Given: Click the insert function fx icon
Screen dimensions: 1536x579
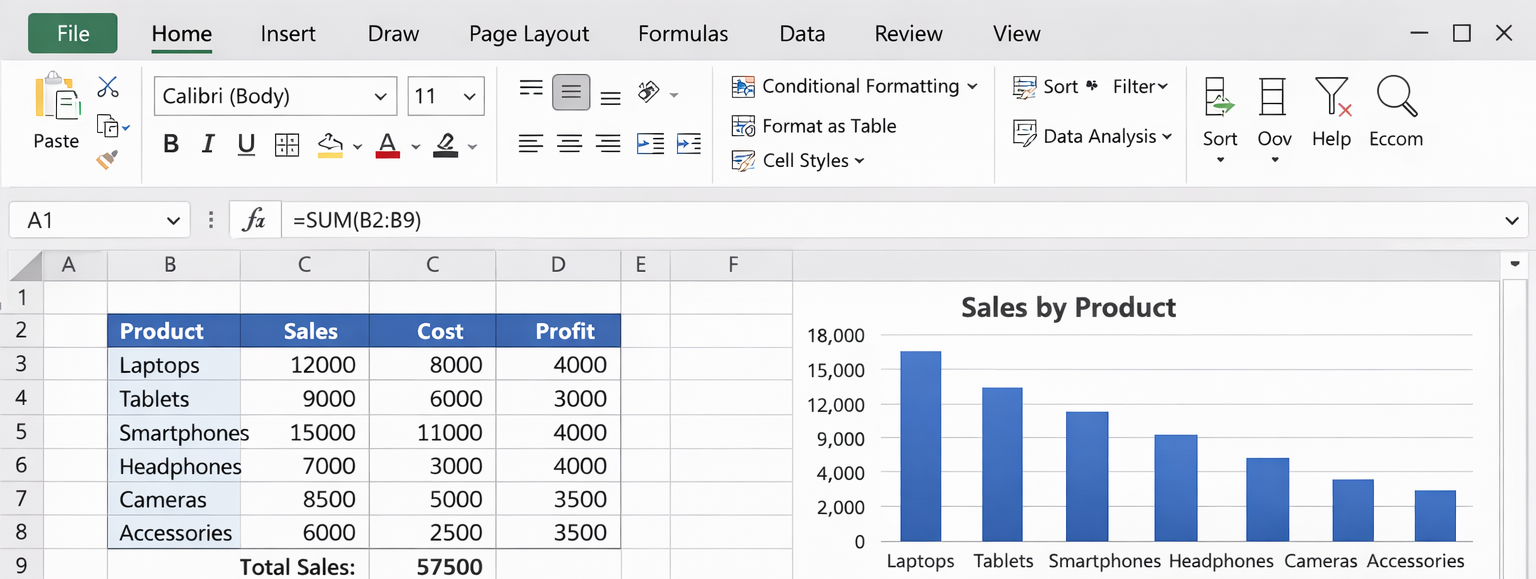Looking at the screenshot, I should pos(254,220).
